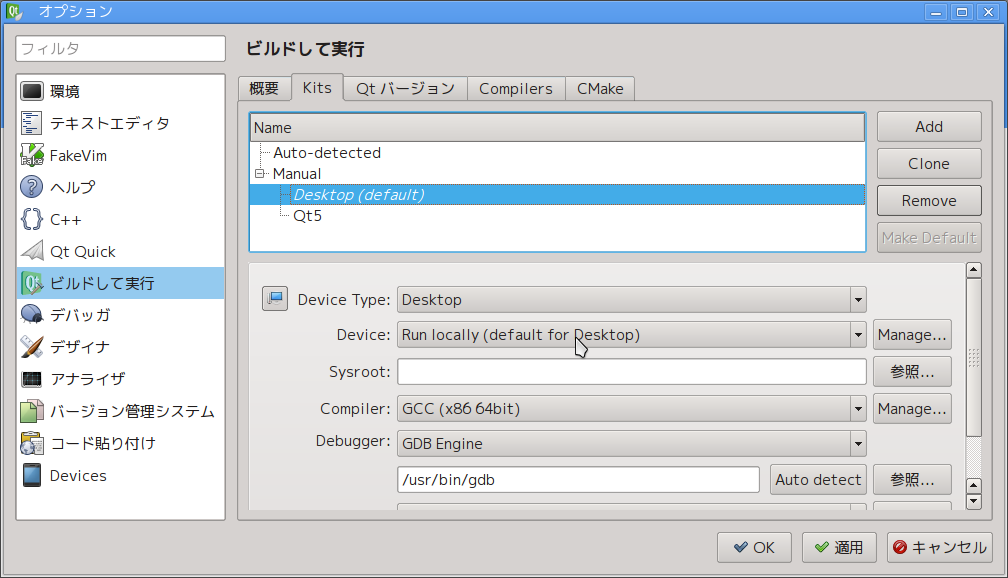
Task: Click the Clone button
Action: (928, 164)
